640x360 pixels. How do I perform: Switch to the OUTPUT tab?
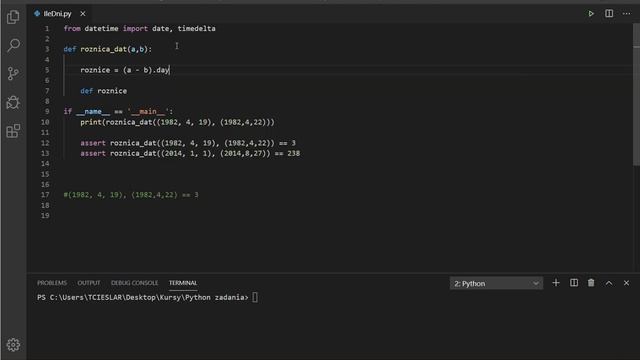click(x=89, y=283)
